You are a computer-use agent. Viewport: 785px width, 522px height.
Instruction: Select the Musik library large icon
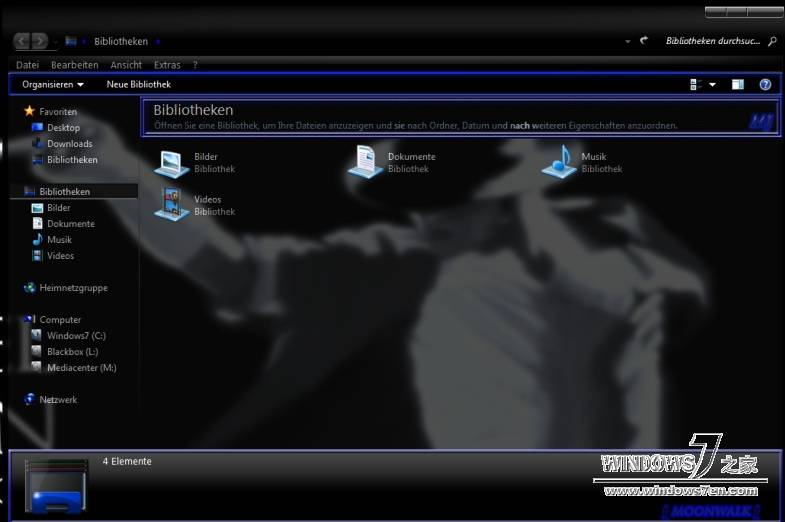pyautogui.click(x=559, y=162)
